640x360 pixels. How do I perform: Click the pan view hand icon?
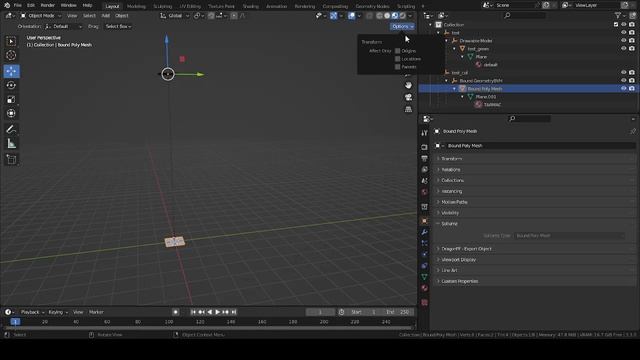pyautogui.click(x=408, y=85)
